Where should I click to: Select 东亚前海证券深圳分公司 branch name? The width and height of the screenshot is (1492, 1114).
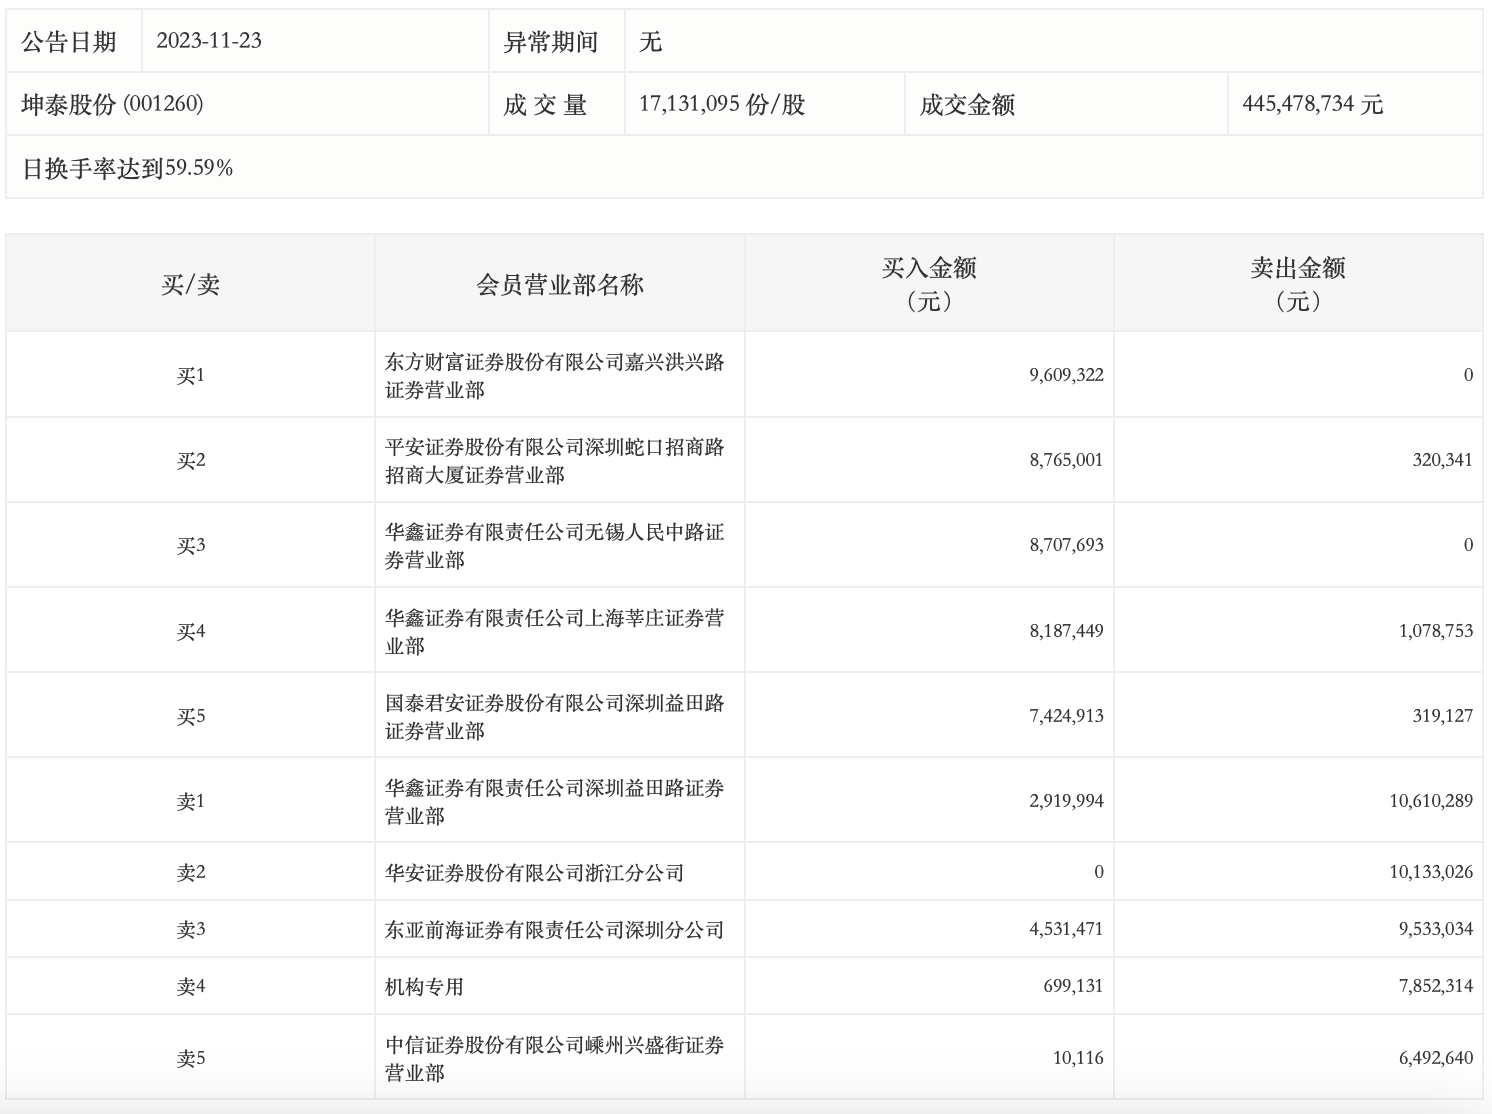[x=554, y=930]
